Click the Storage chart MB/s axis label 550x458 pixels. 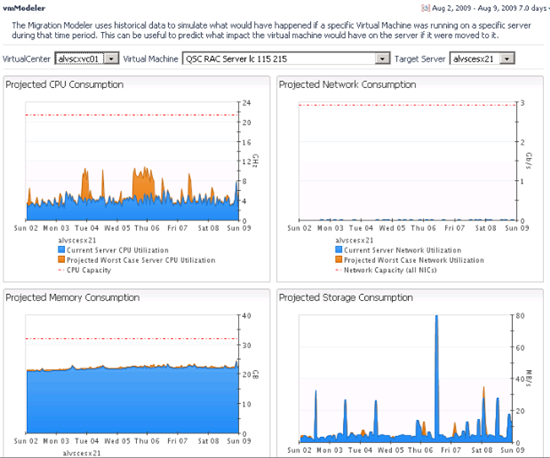pos(529,378)
